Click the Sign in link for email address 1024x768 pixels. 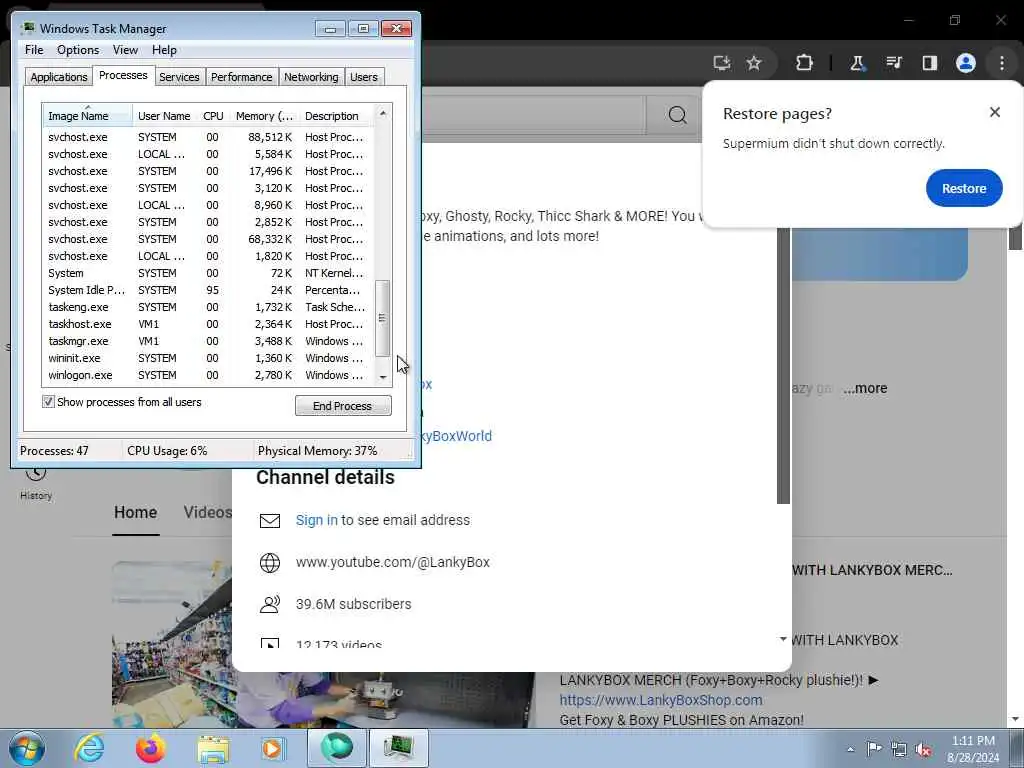[x=316, y=520]
